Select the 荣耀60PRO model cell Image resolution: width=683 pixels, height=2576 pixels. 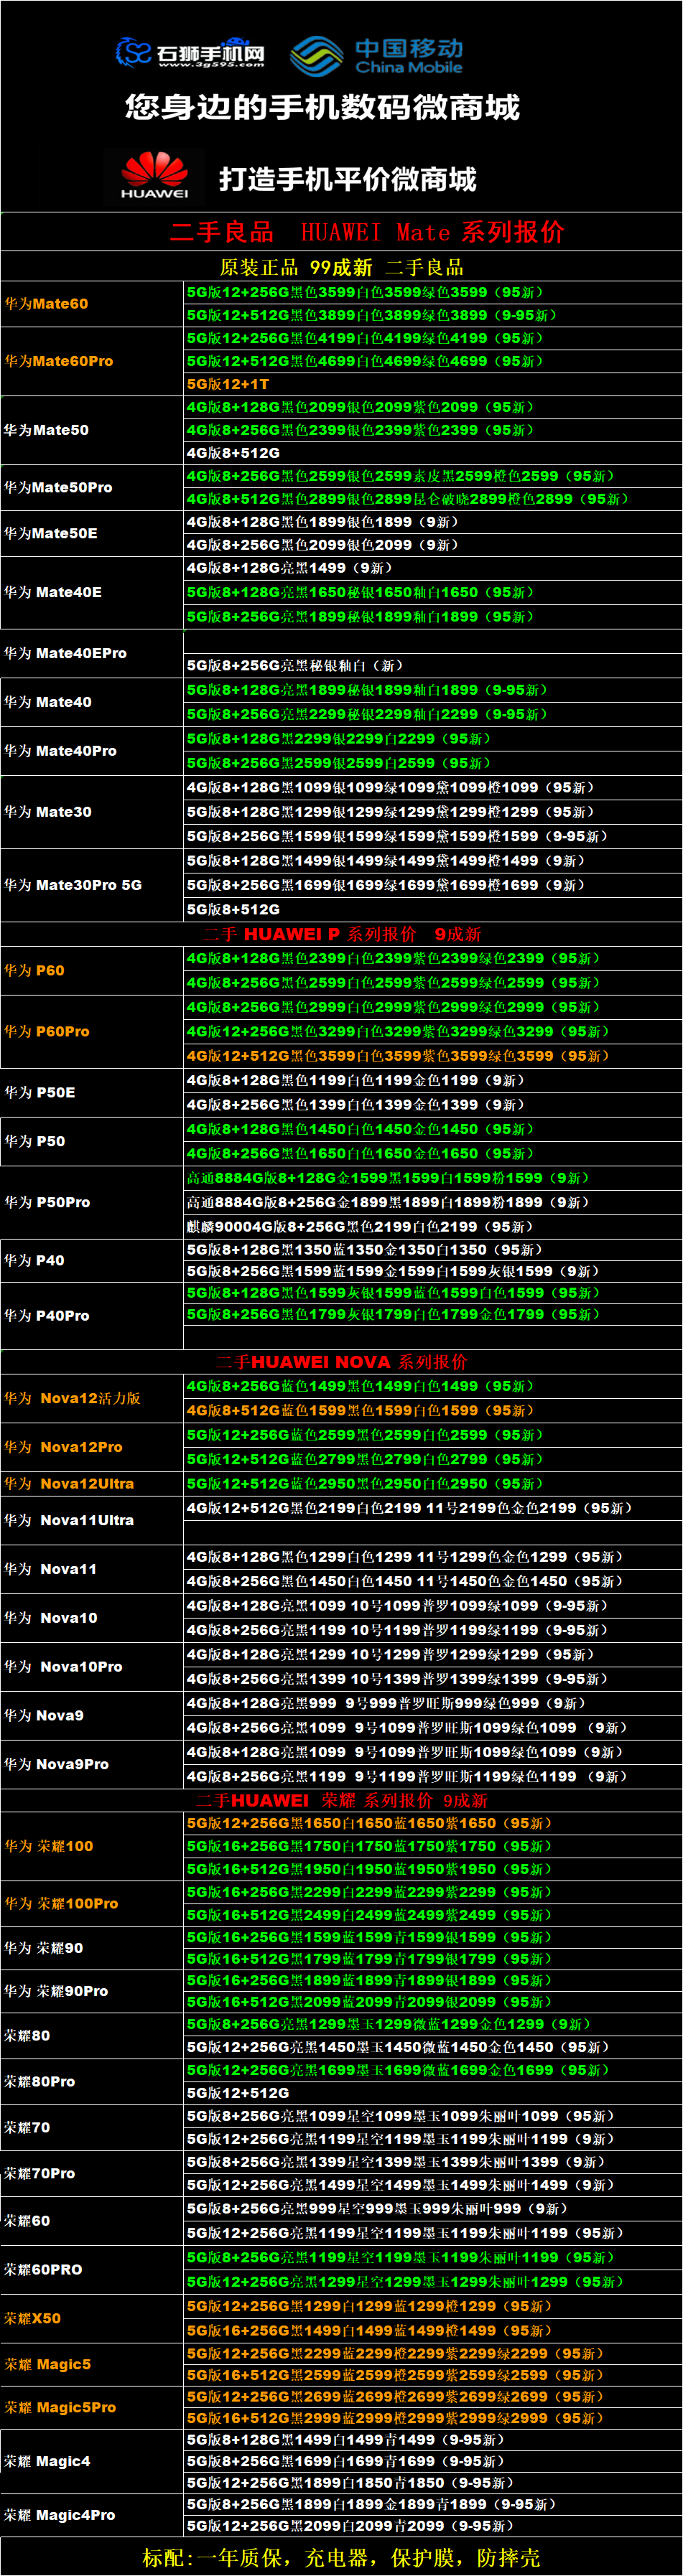[91, 2269]
